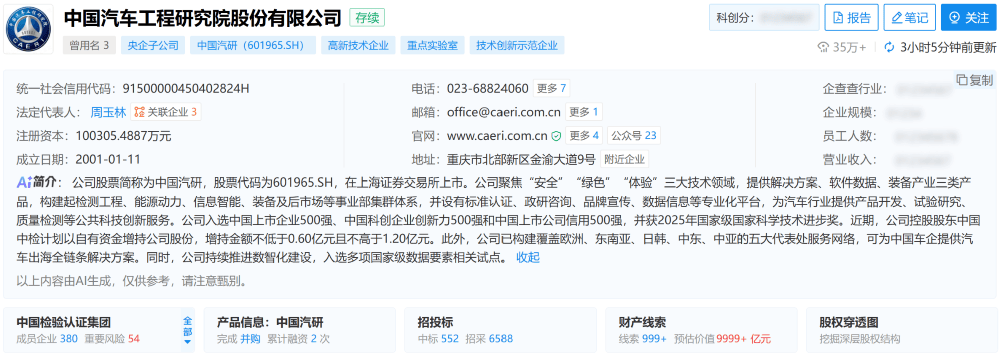Expand 更多 1 email addresses
Screen dimensions: 1000x360
[584, 112]
